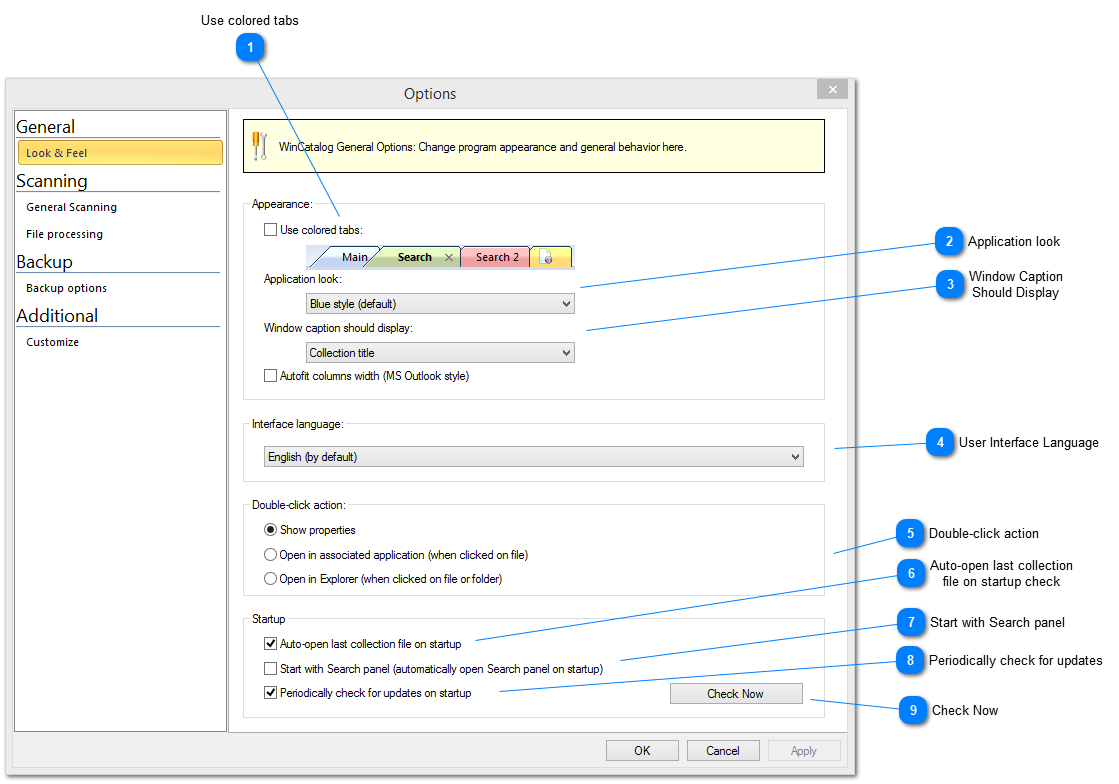Open the Application look dropdown
1119x784 pixels.
tap(440, 304)
